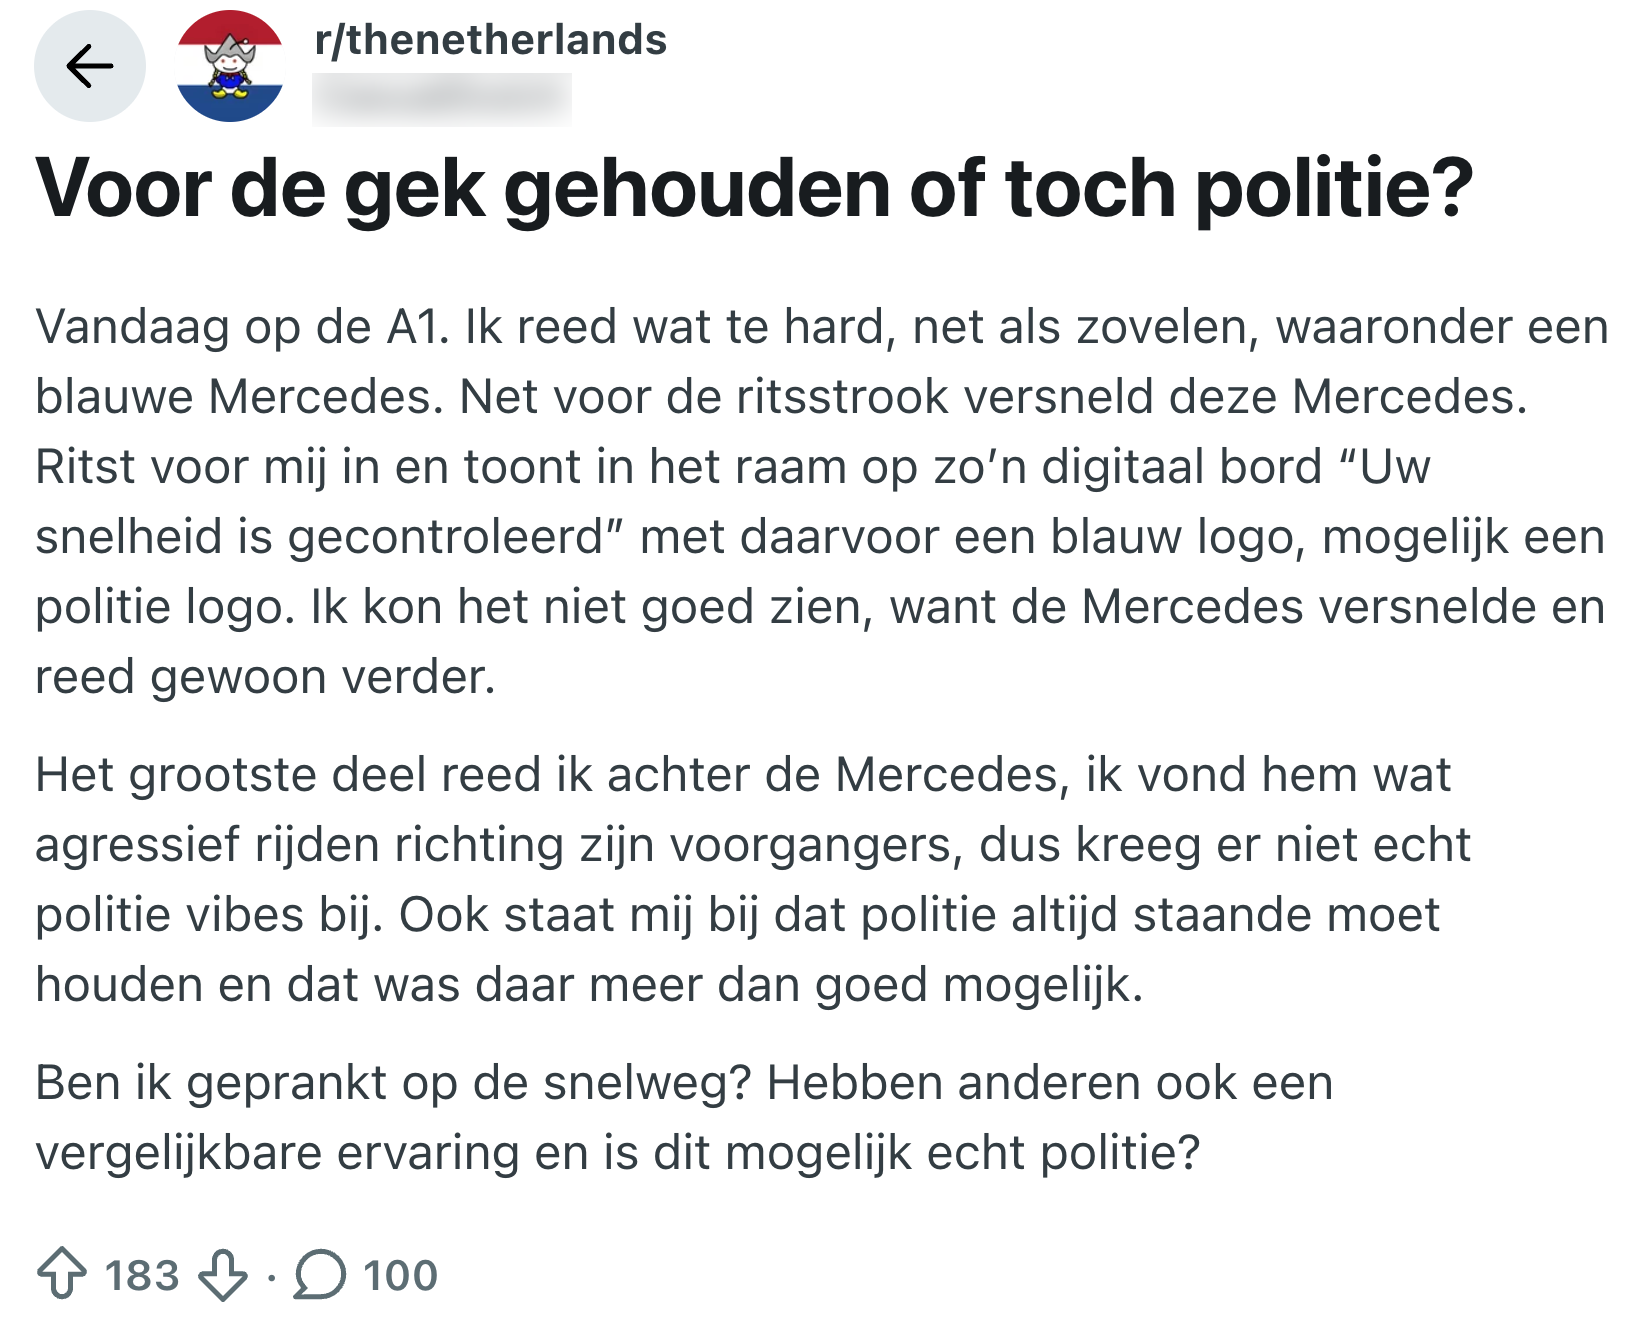
Task: Go back using the left arrow
Action: (90, 66)
